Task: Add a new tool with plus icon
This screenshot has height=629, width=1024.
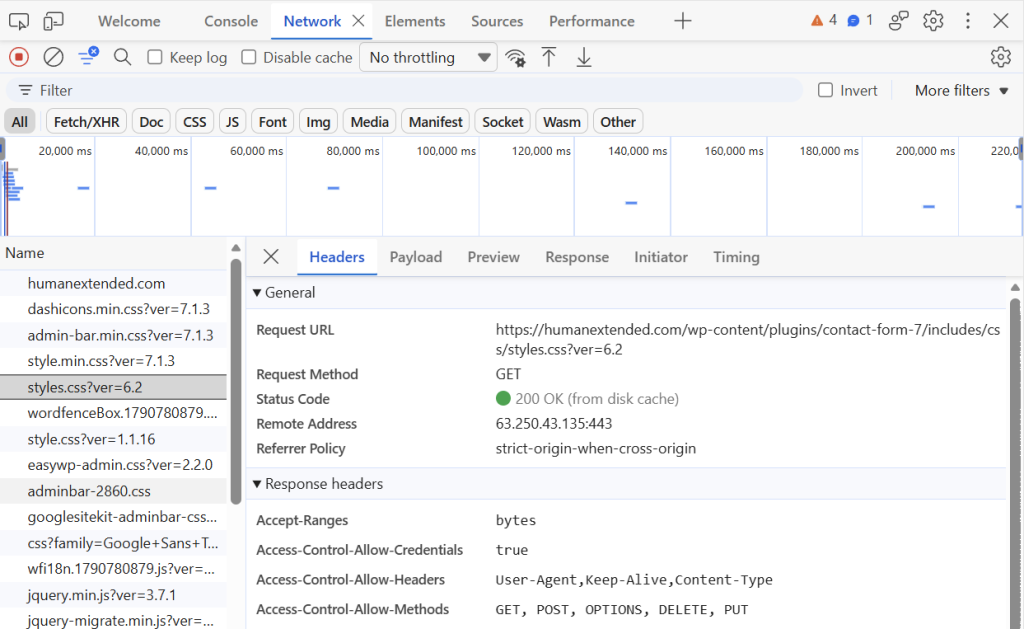Action: tap(682, 21)
